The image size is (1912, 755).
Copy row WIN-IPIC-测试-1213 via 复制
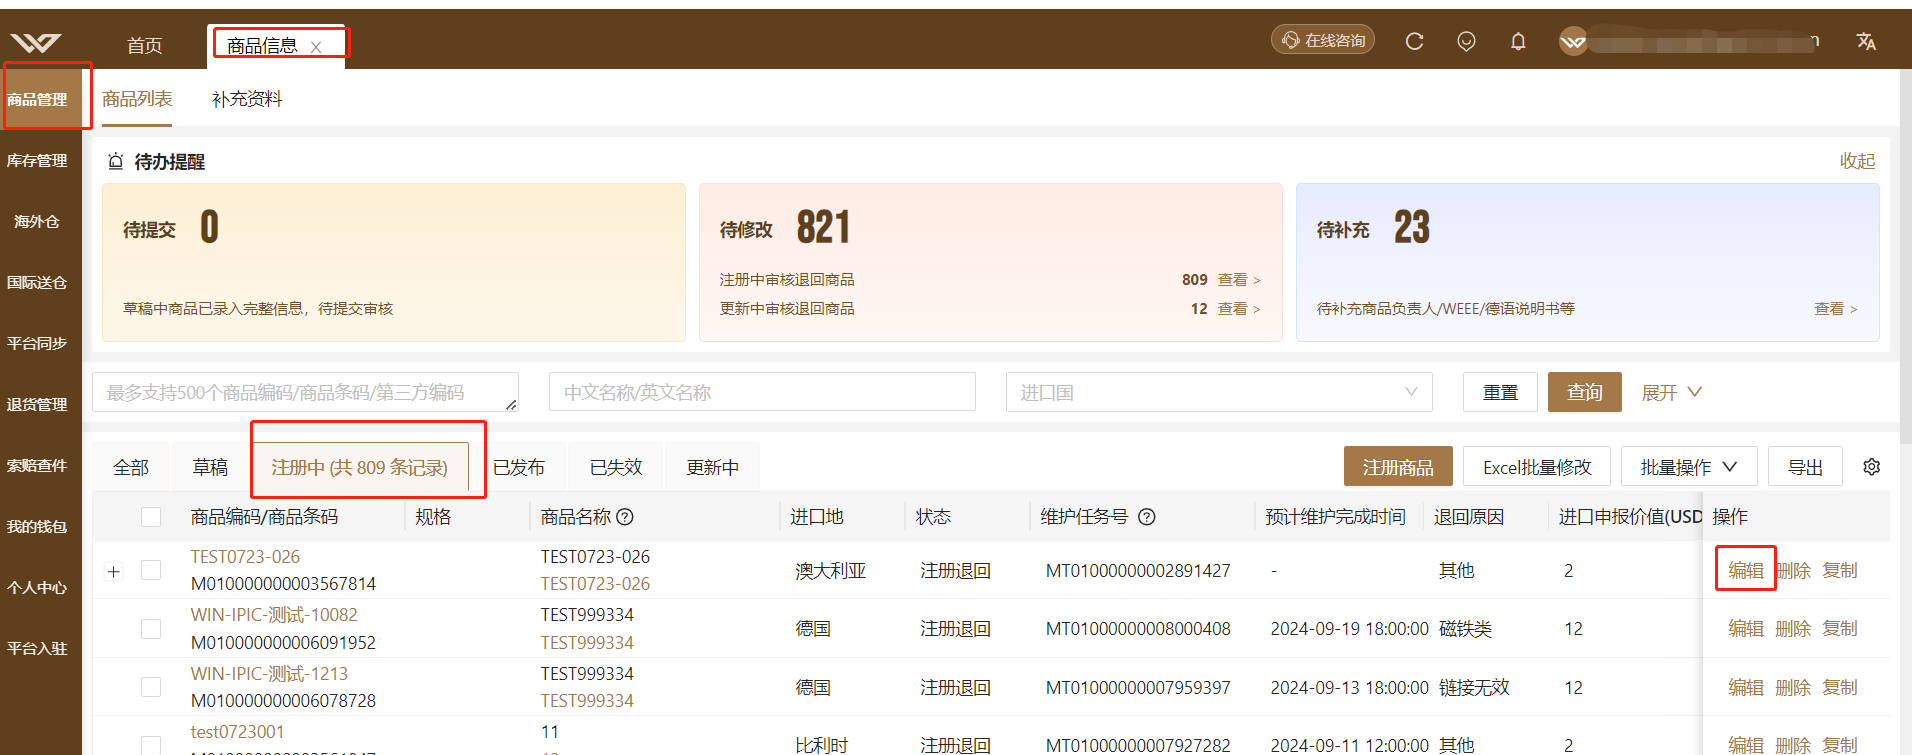(x=1840, y=687)
